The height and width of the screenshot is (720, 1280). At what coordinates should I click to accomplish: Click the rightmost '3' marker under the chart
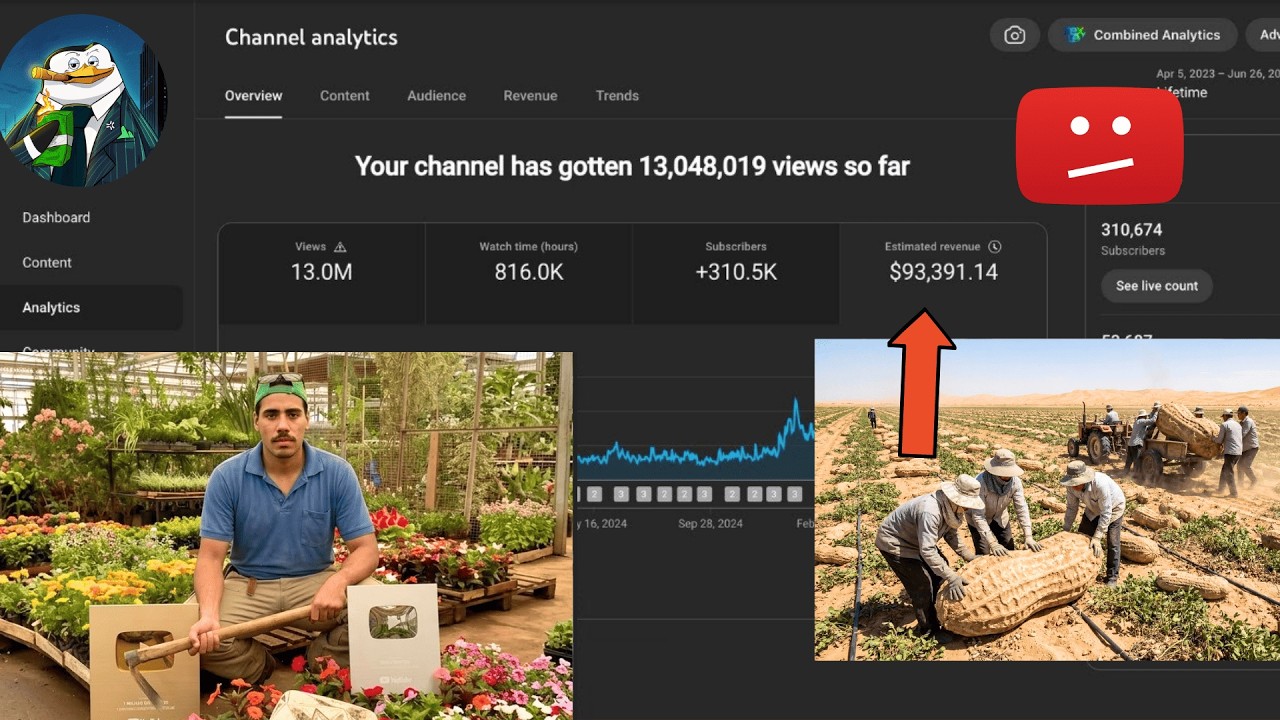click(794, 494)
